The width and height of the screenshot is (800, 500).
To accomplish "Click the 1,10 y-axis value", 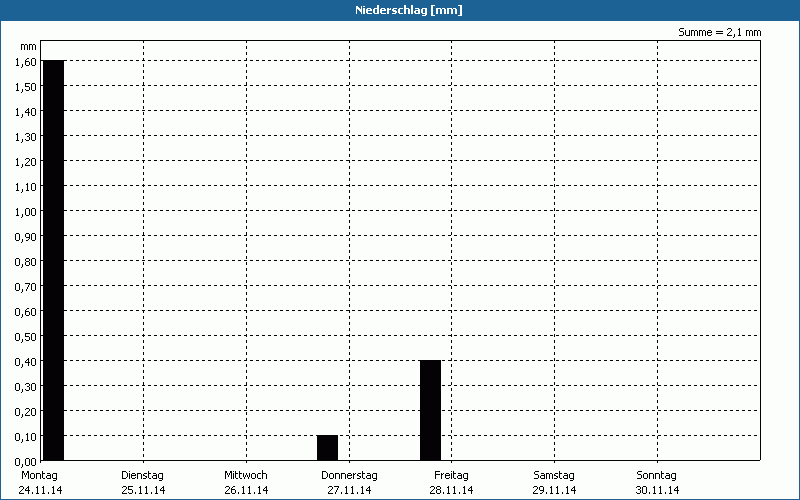I will tap(26, 187).
